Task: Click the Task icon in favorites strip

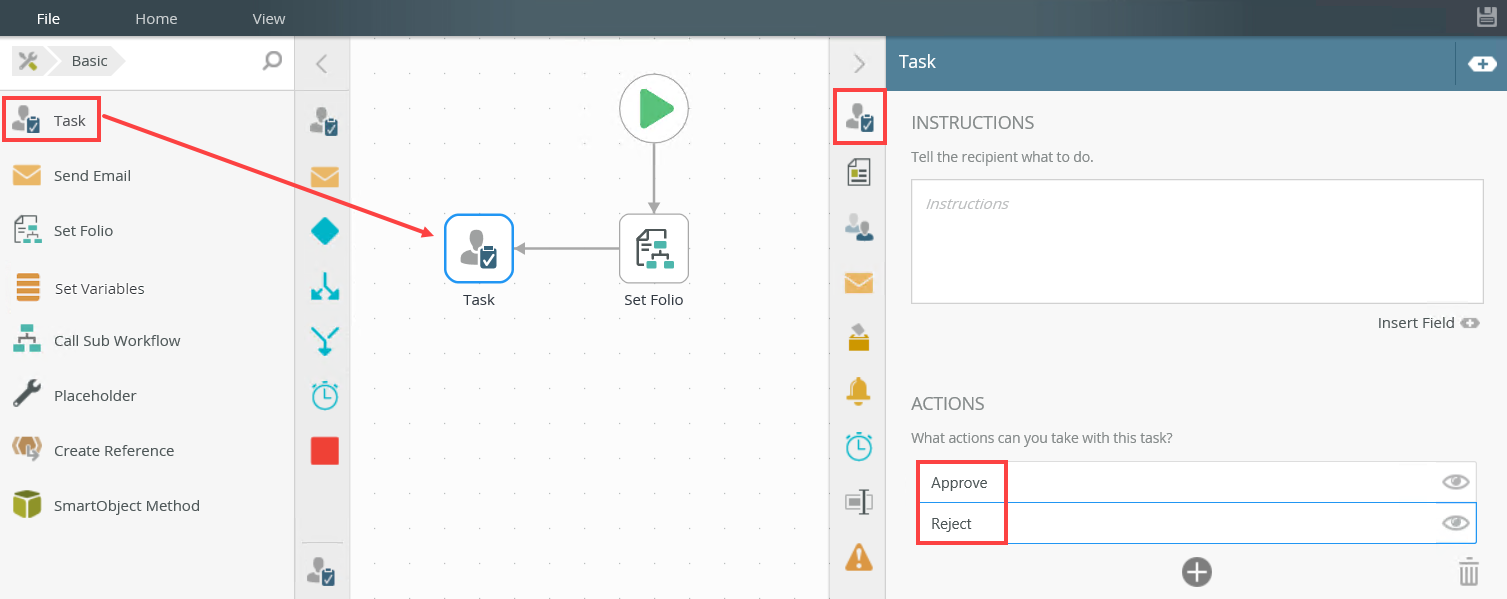Action: pos(324,122)
